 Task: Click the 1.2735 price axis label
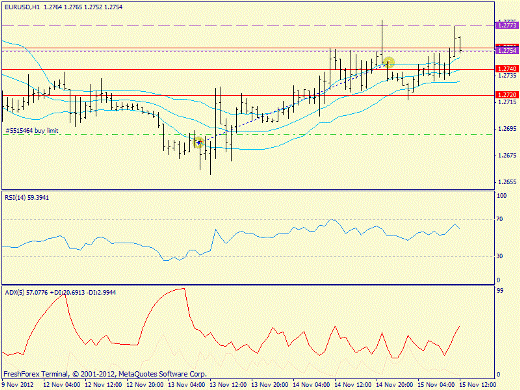coord(507,76)
